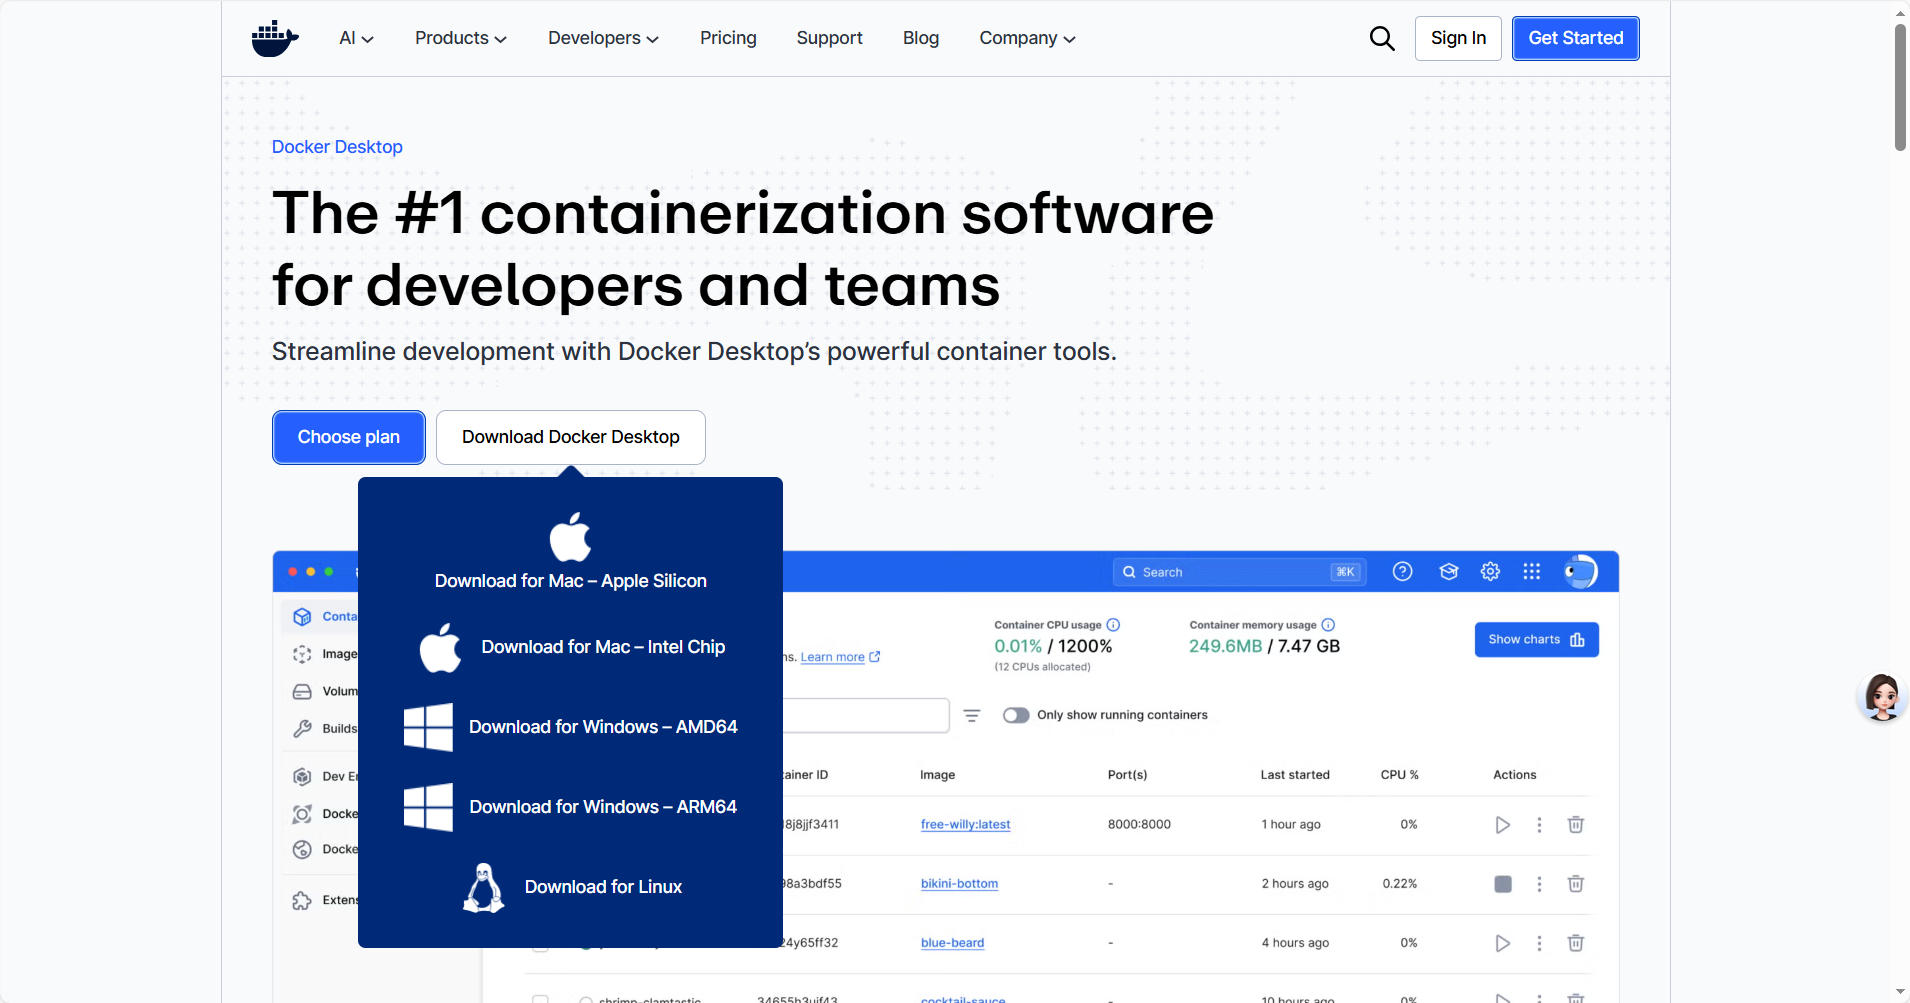This screenshot has width=1910, height=1003.
Task: Click the Sign In button
Action: 1458,38
